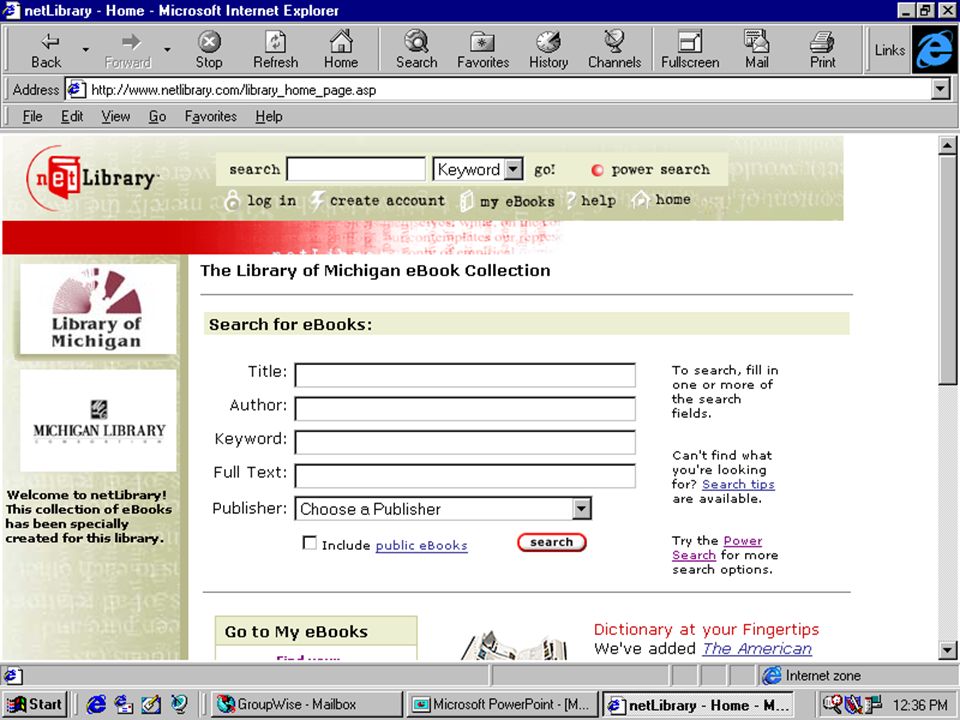Click the house icon beside home
Viewport: 960px width, 720px height.
pyautogui.click(x=640, y=200)
